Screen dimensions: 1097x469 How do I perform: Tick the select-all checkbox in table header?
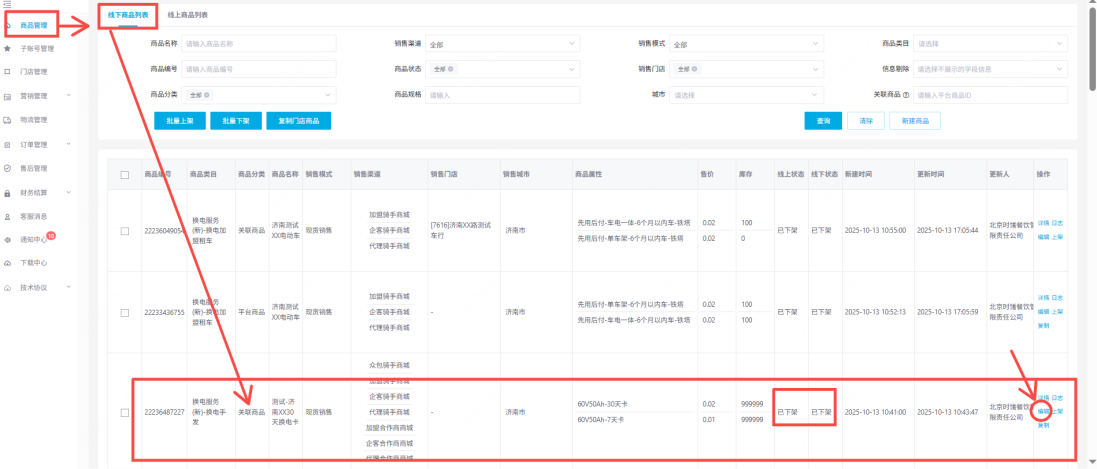click(x=125, y=175)
